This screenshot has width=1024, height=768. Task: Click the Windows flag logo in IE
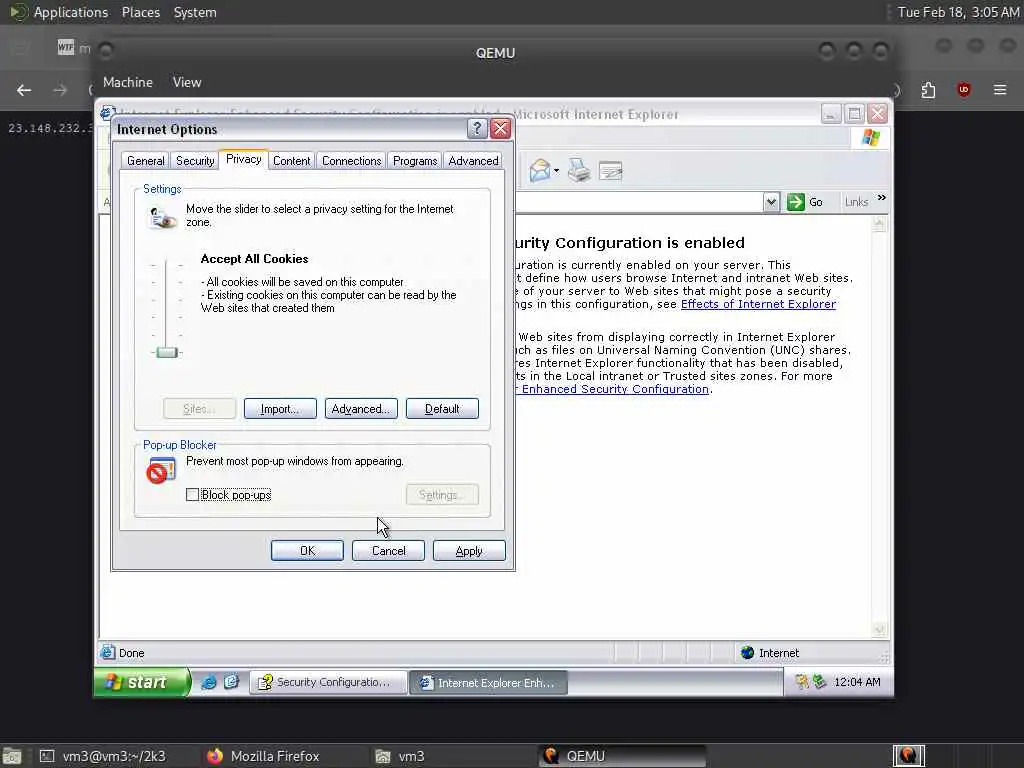click(x=871, y=138)
